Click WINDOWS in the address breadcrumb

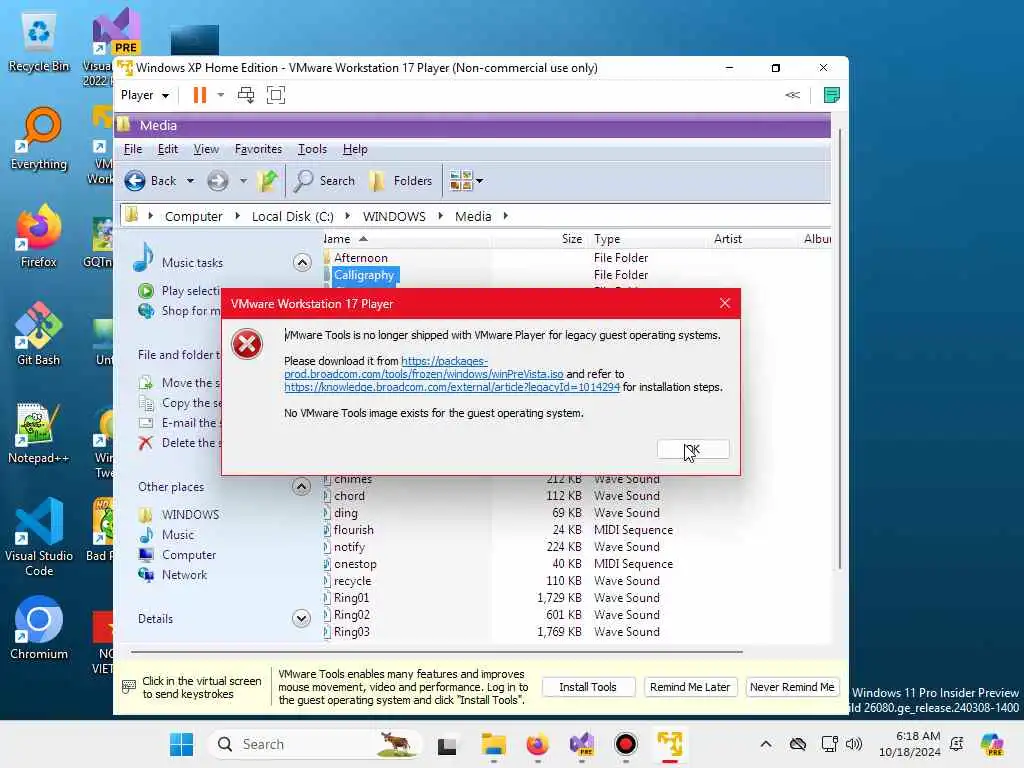(394, 216)
